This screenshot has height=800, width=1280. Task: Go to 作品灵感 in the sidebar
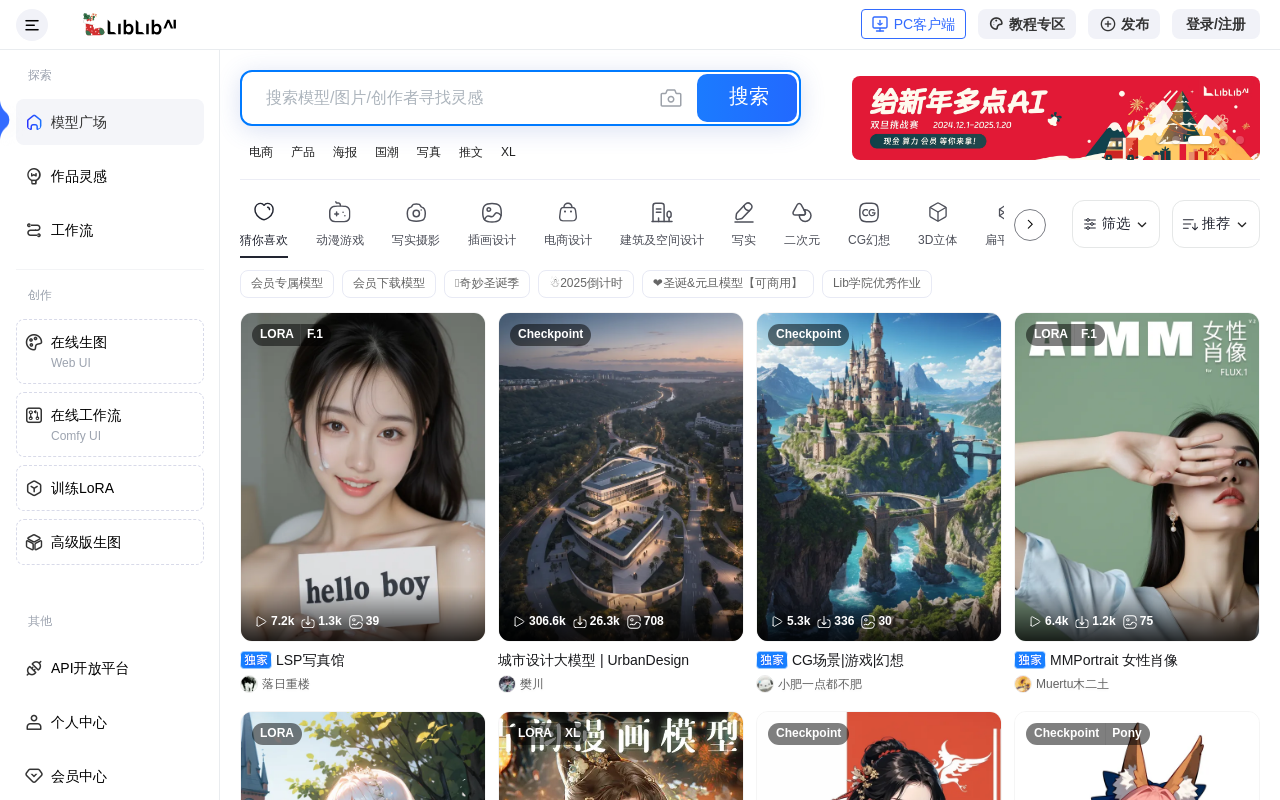[x=79, y=176]
